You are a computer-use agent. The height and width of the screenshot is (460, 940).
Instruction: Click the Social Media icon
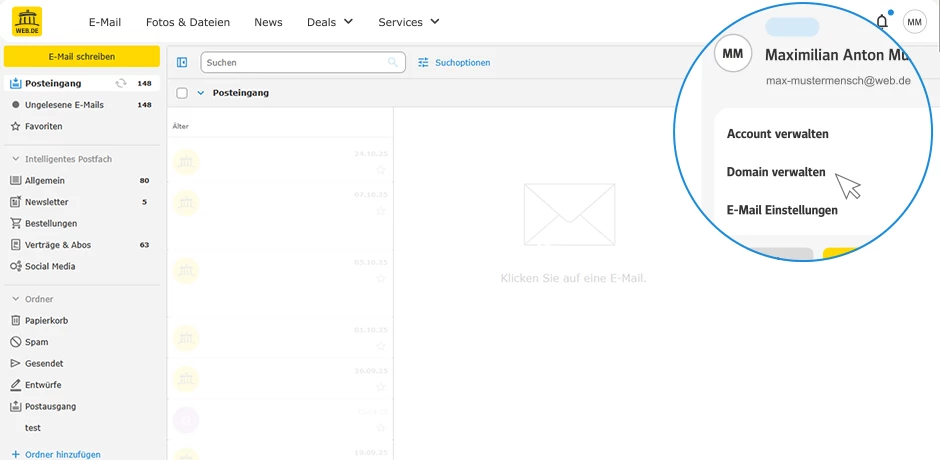(x=16, y=266)
